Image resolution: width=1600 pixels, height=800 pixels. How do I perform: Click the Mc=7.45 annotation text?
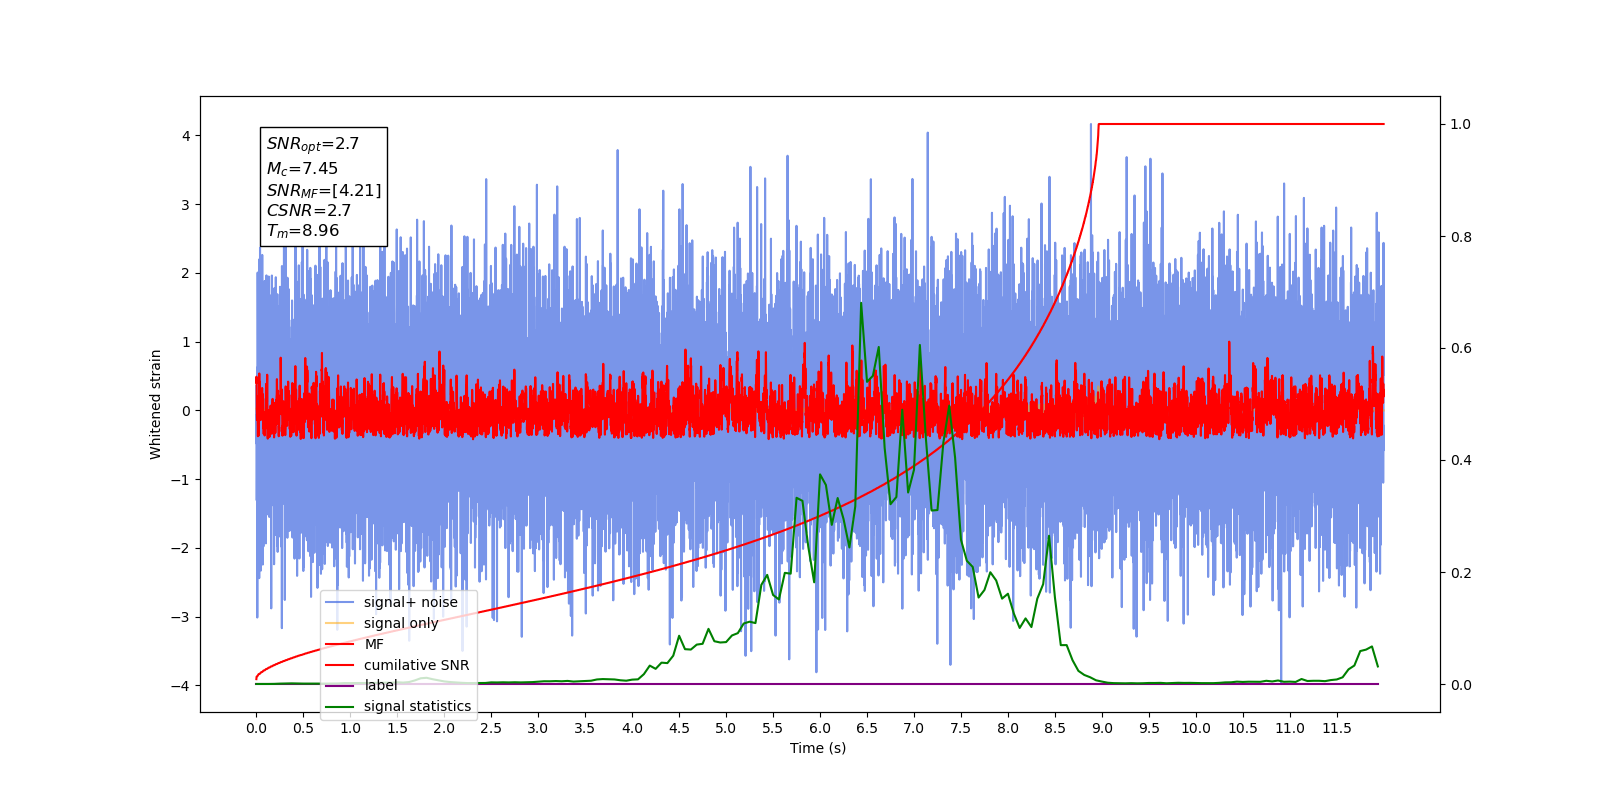point(302,169)
